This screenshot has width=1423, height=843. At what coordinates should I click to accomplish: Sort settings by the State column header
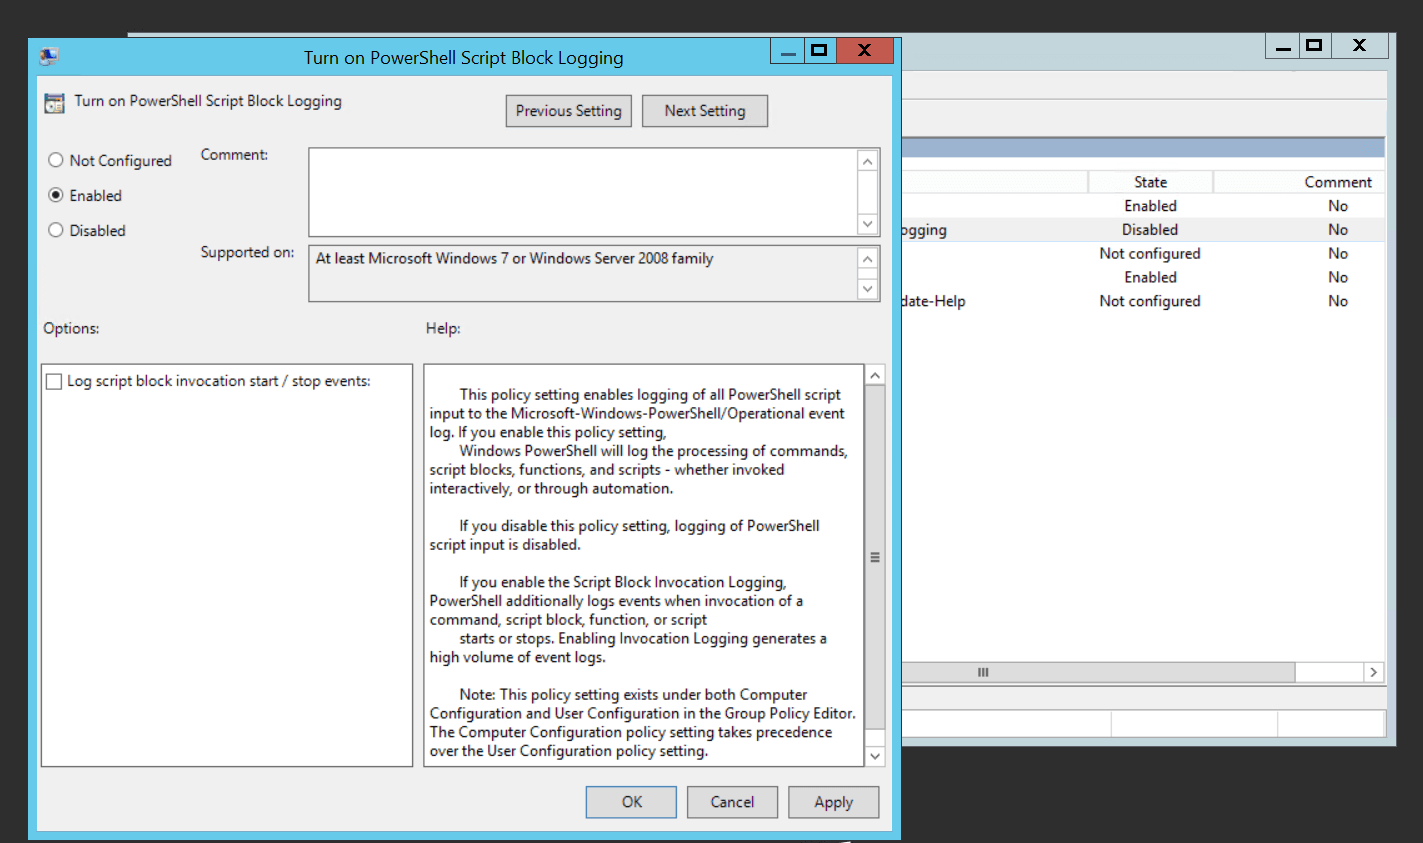tap(1149, 181)
